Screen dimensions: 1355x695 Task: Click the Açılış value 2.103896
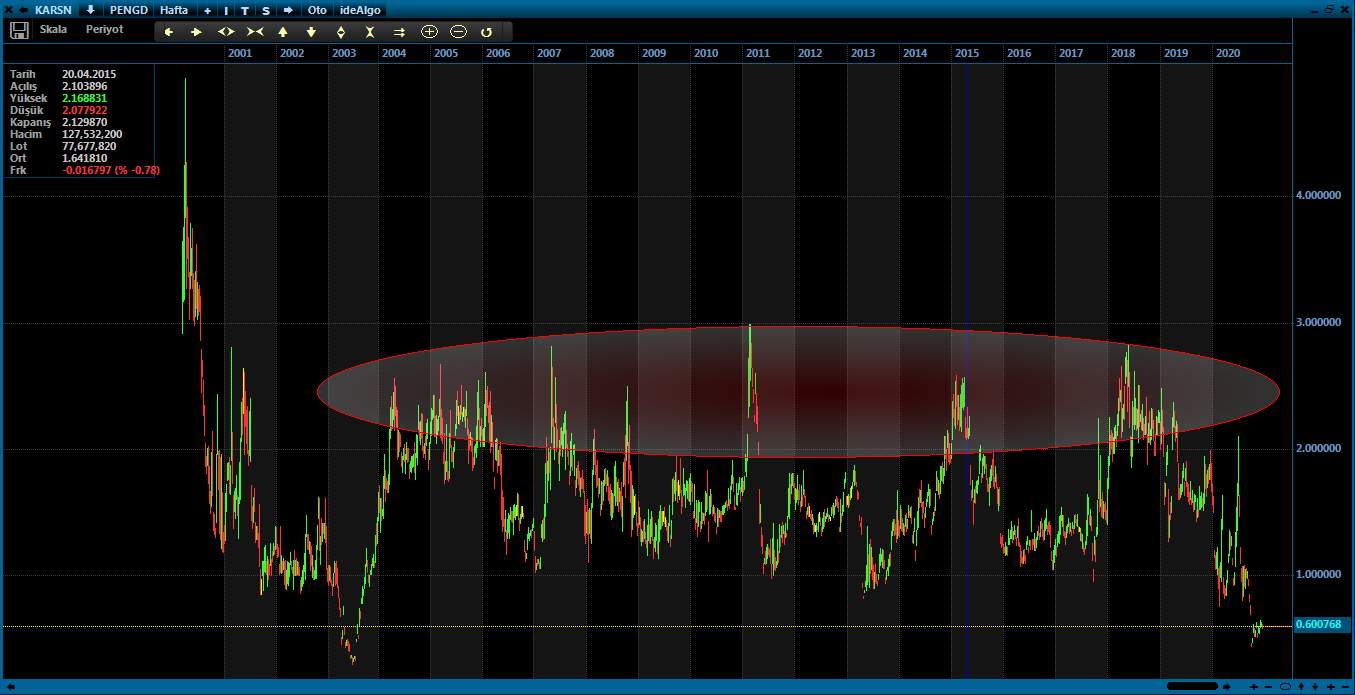pos(85,87)
